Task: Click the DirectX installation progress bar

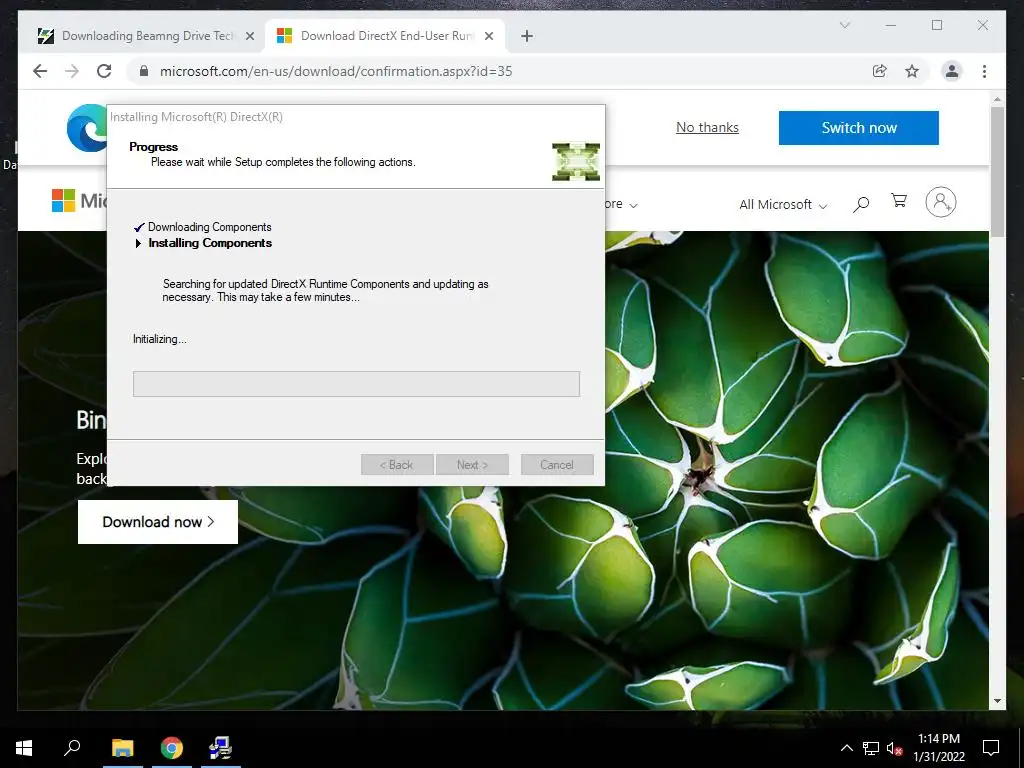Action: [x=356, y=384]
